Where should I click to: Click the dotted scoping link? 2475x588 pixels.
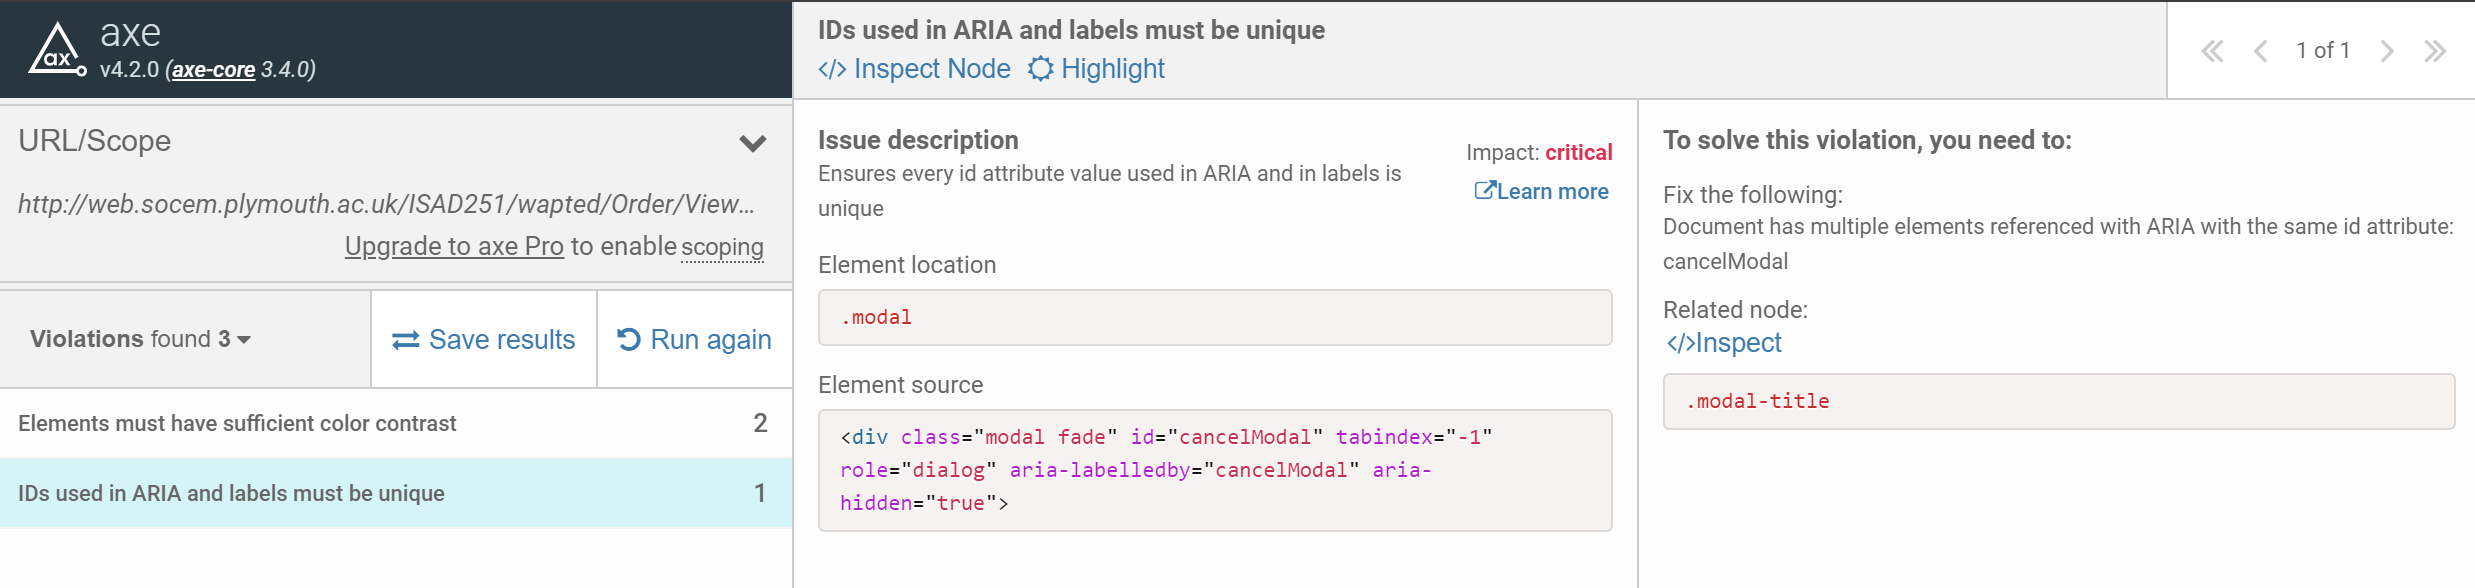click(722, 246)
